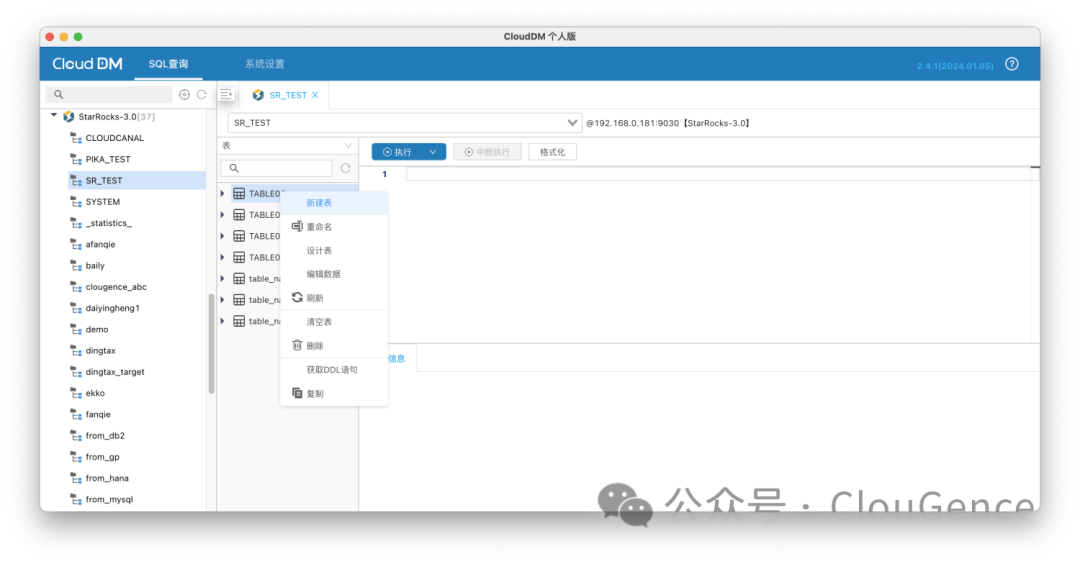Select the fanqie schema
The image size is (1080, 564).
(98, 415)
